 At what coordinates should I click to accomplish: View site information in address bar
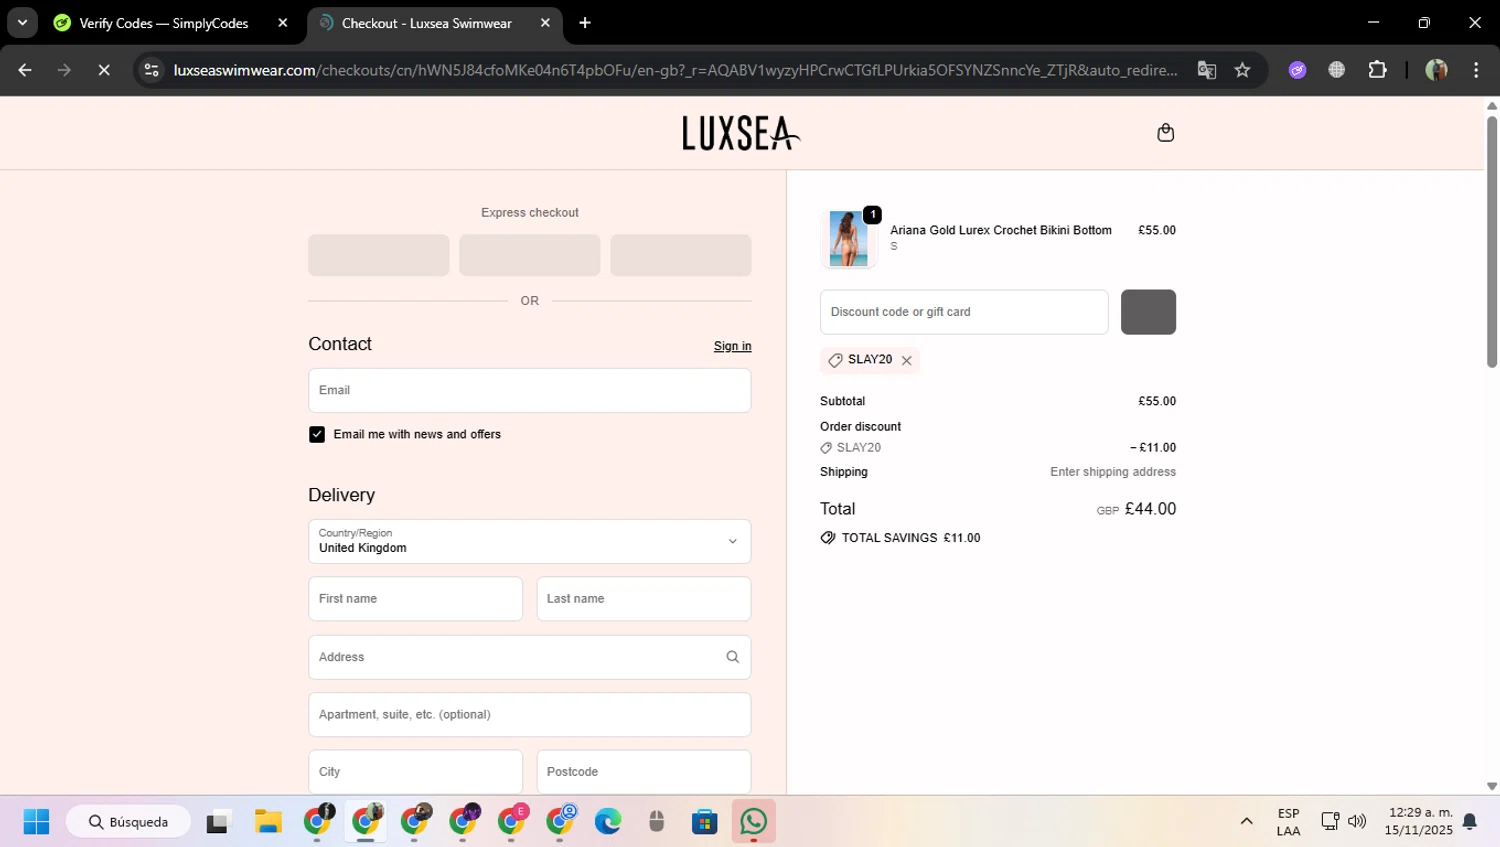click(x=151, y=70)
